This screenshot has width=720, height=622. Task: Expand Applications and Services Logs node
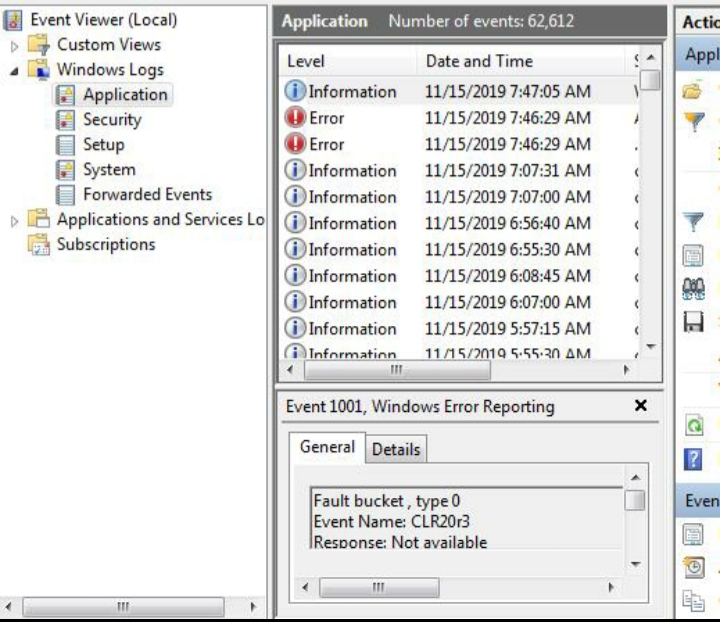coord(14,221)
